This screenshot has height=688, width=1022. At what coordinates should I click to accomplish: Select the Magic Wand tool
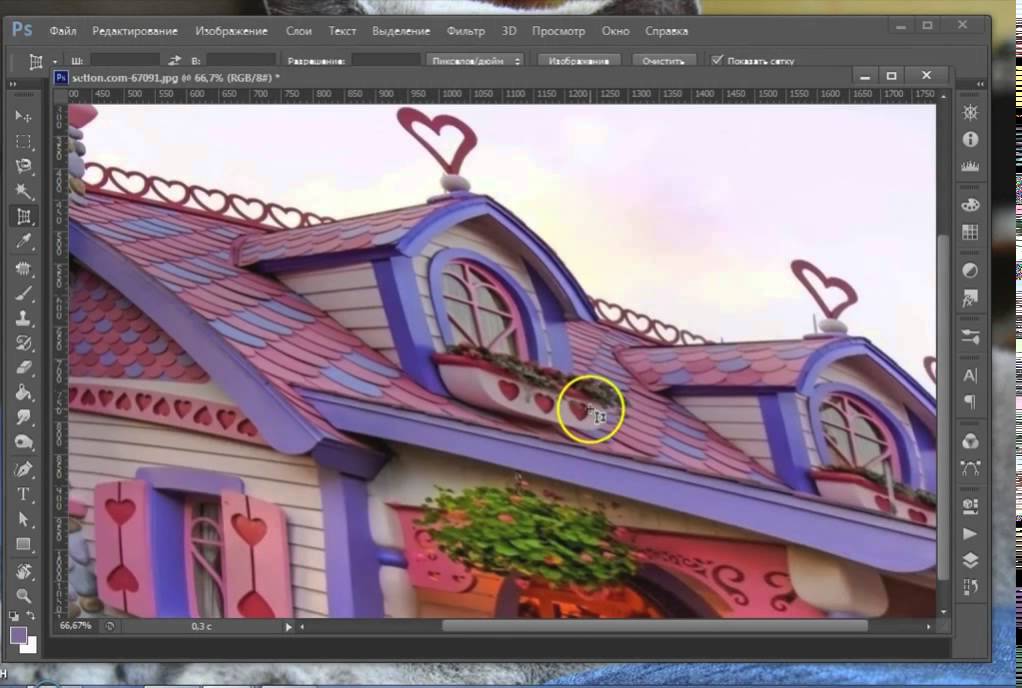pos(23,191)
